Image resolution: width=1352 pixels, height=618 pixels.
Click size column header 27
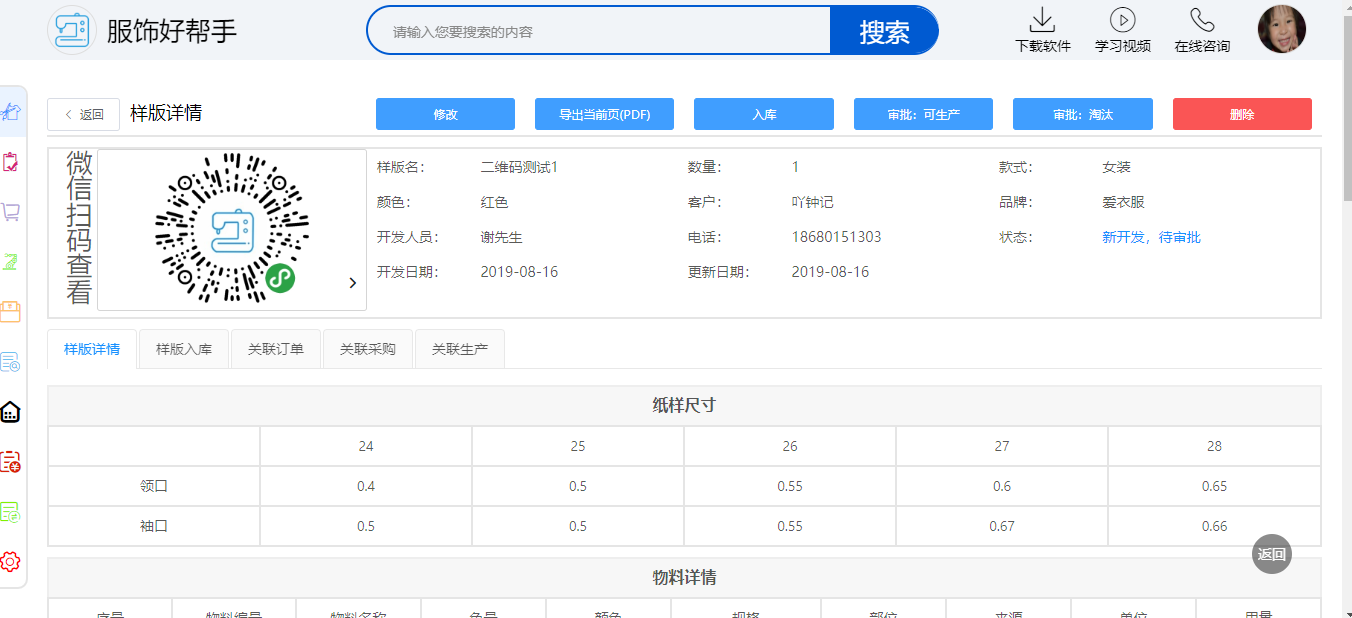tap(1002, 446)
